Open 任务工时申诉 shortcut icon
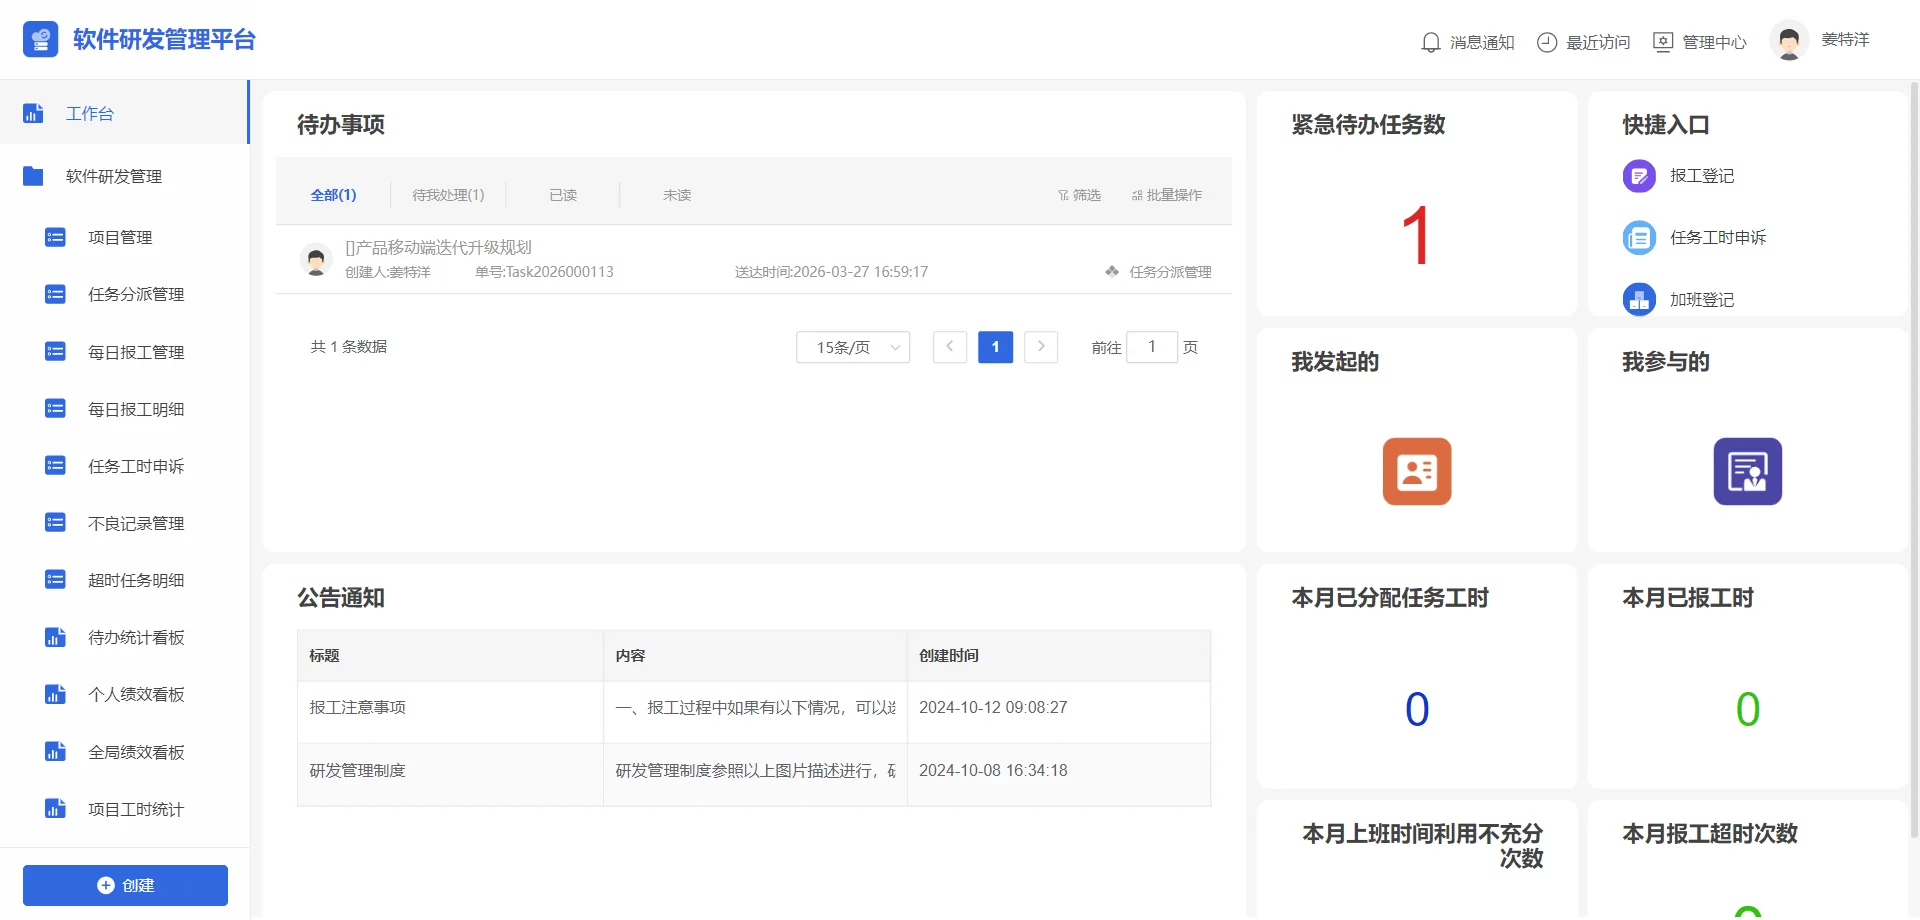This screenshot has width=1920, height=920. [1639, 238]
